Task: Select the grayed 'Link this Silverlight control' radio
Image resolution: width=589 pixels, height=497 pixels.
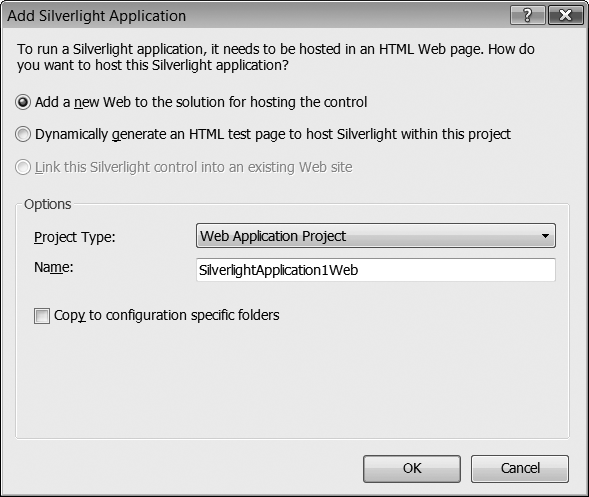Action: pyautogui.click(x=23, y=167)
